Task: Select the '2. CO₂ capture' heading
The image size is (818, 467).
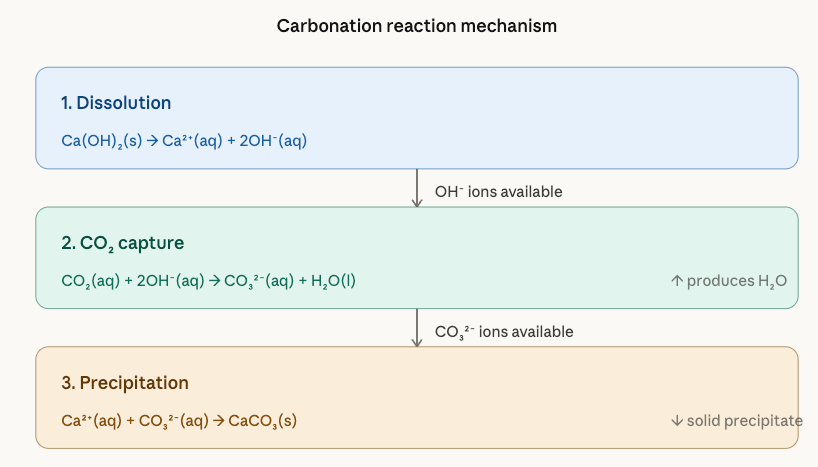Action: (123, 243)
